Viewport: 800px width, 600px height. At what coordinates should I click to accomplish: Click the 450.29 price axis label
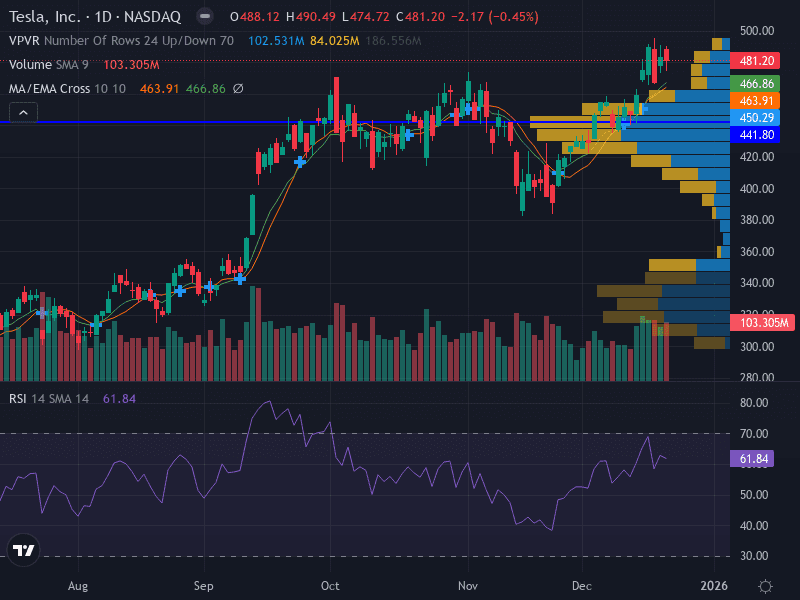756,117
